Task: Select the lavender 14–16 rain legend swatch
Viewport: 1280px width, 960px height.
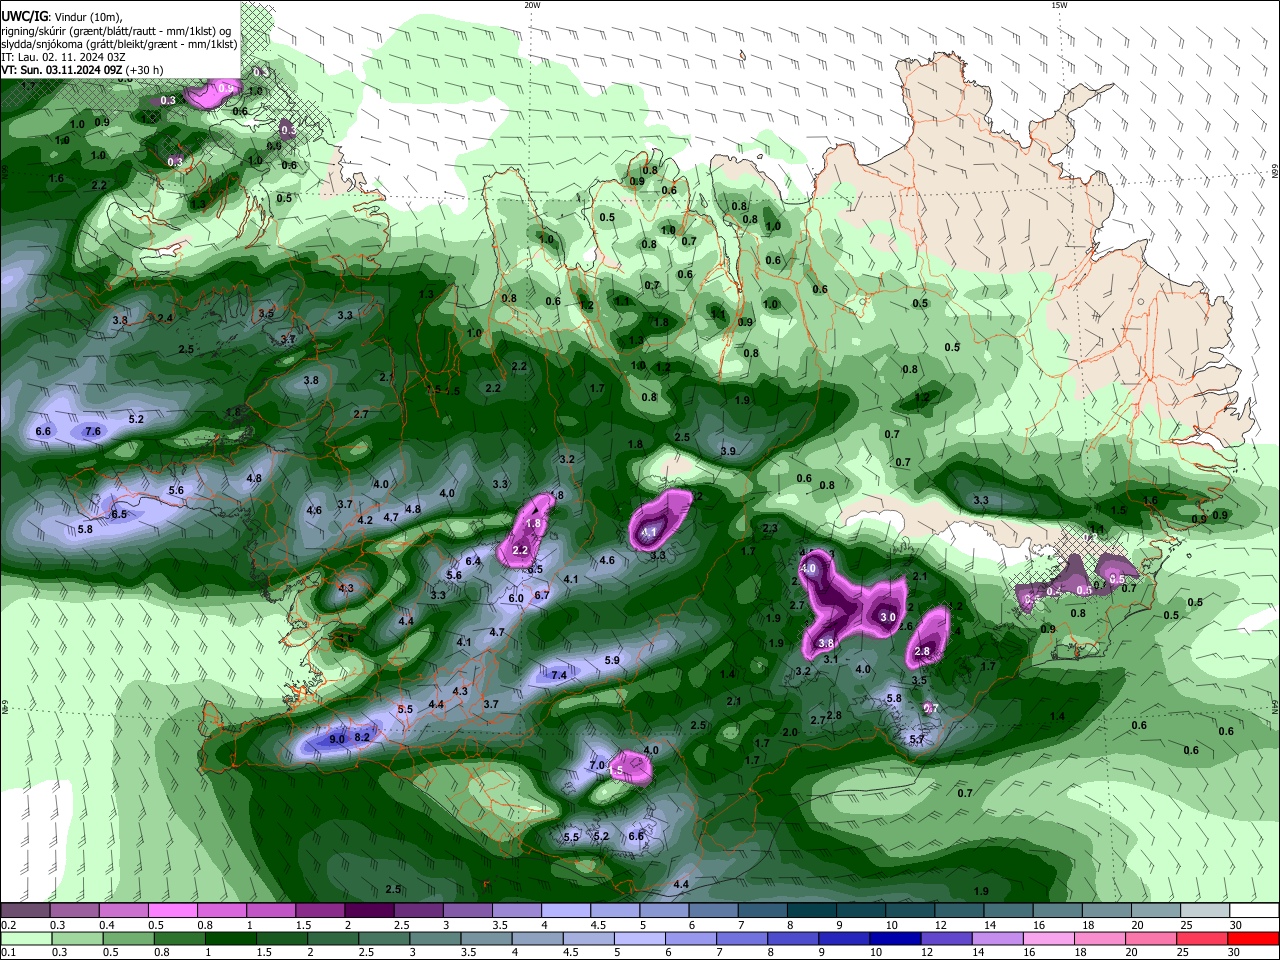Action: 996,939
